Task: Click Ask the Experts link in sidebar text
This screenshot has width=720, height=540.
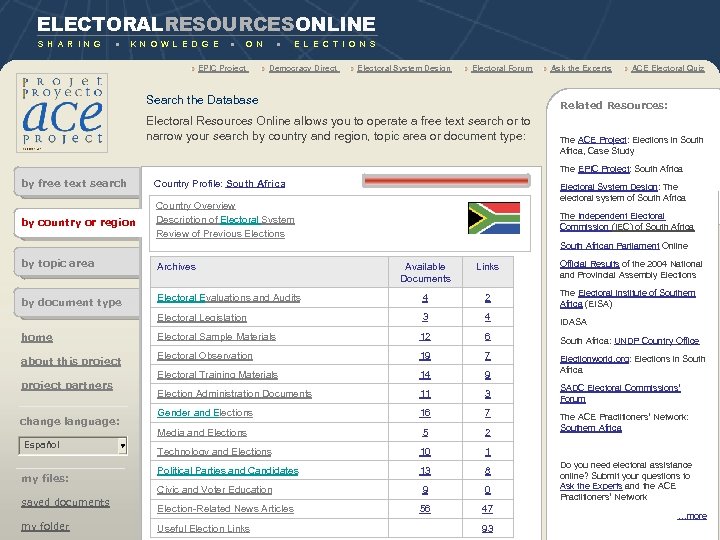Action: point(591,486)
